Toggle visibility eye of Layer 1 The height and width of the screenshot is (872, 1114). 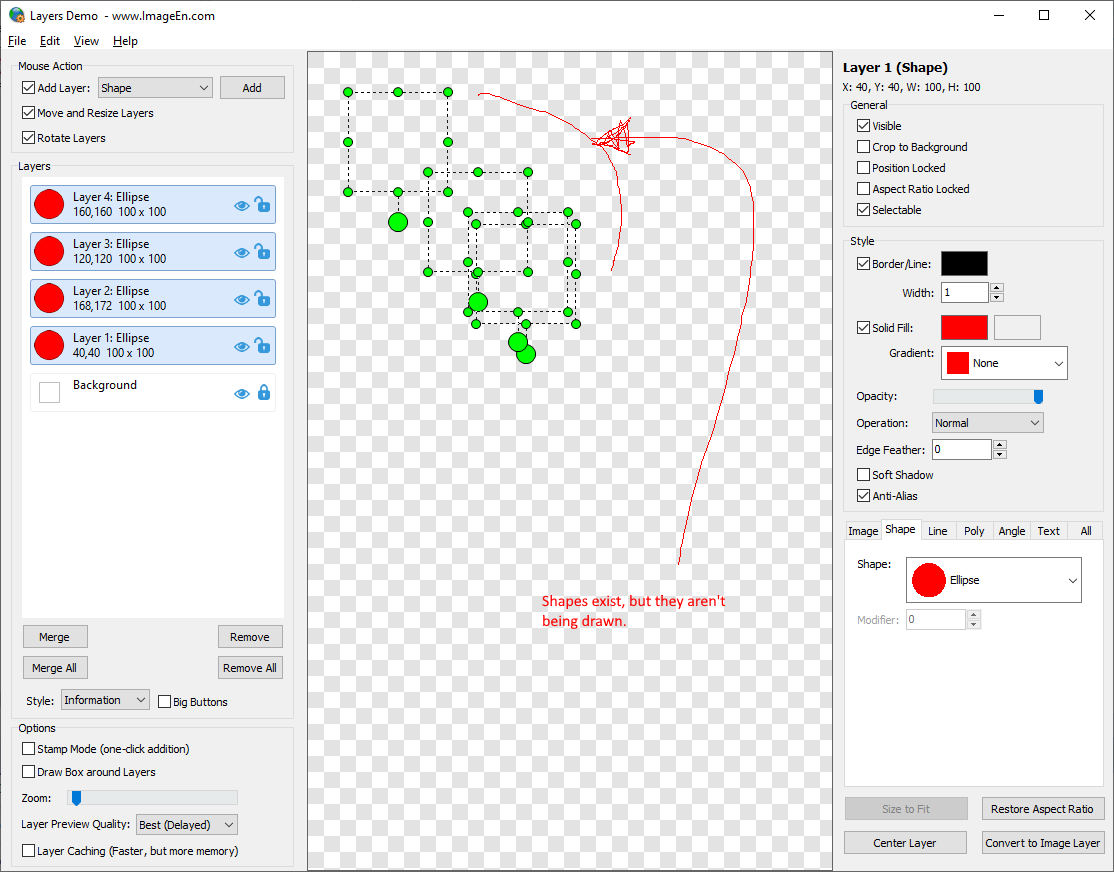coord(242,346)
